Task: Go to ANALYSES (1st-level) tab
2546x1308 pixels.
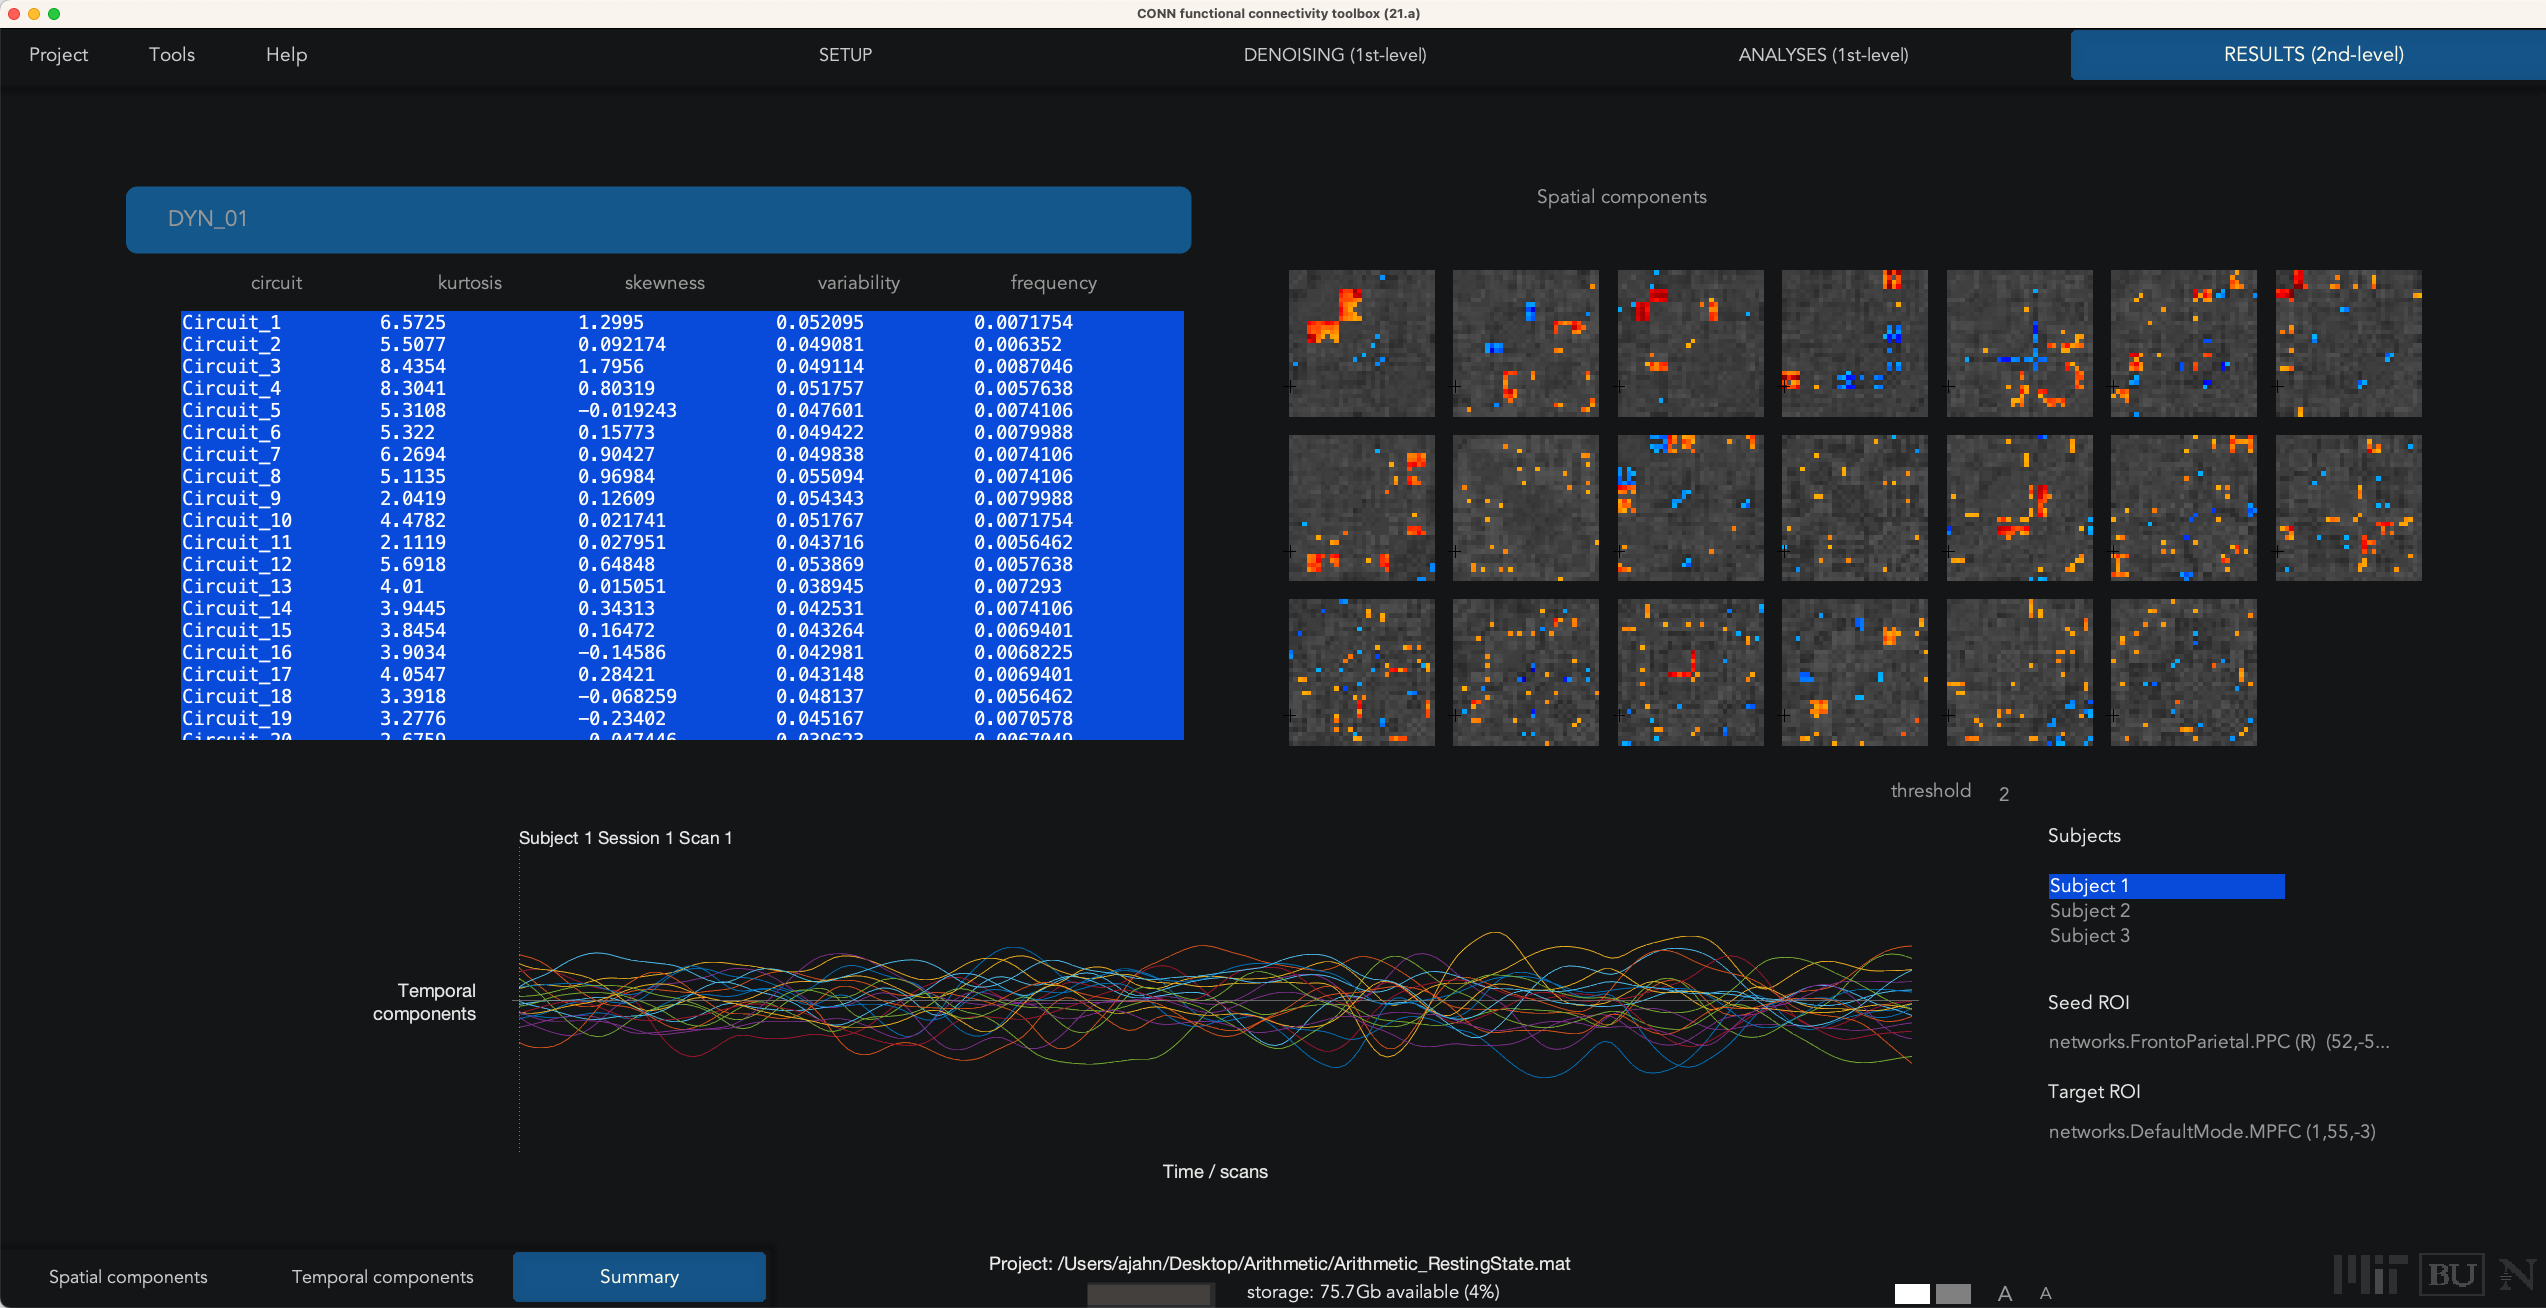Action: [x=1823, y=55]
